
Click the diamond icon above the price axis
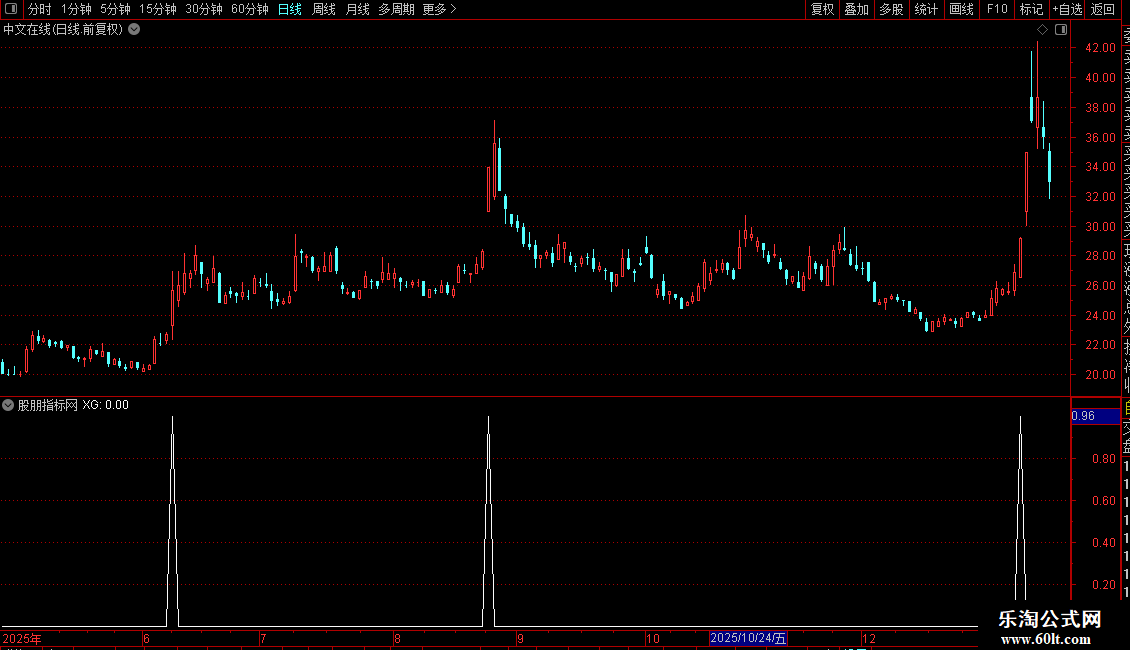coord(1042,30)
